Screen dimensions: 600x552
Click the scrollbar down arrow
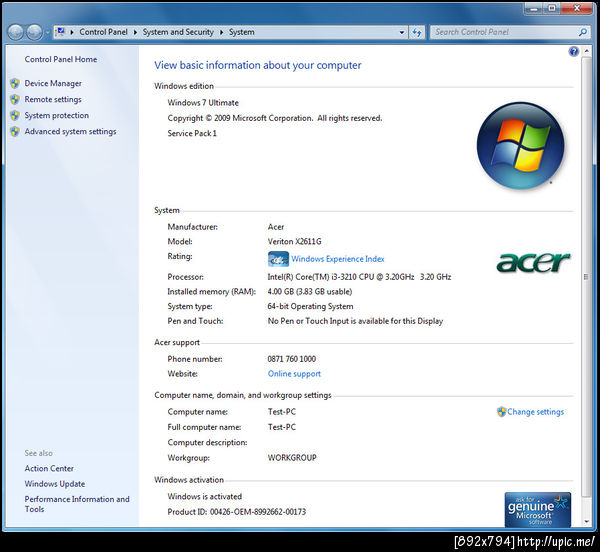[x=586, y=521]
